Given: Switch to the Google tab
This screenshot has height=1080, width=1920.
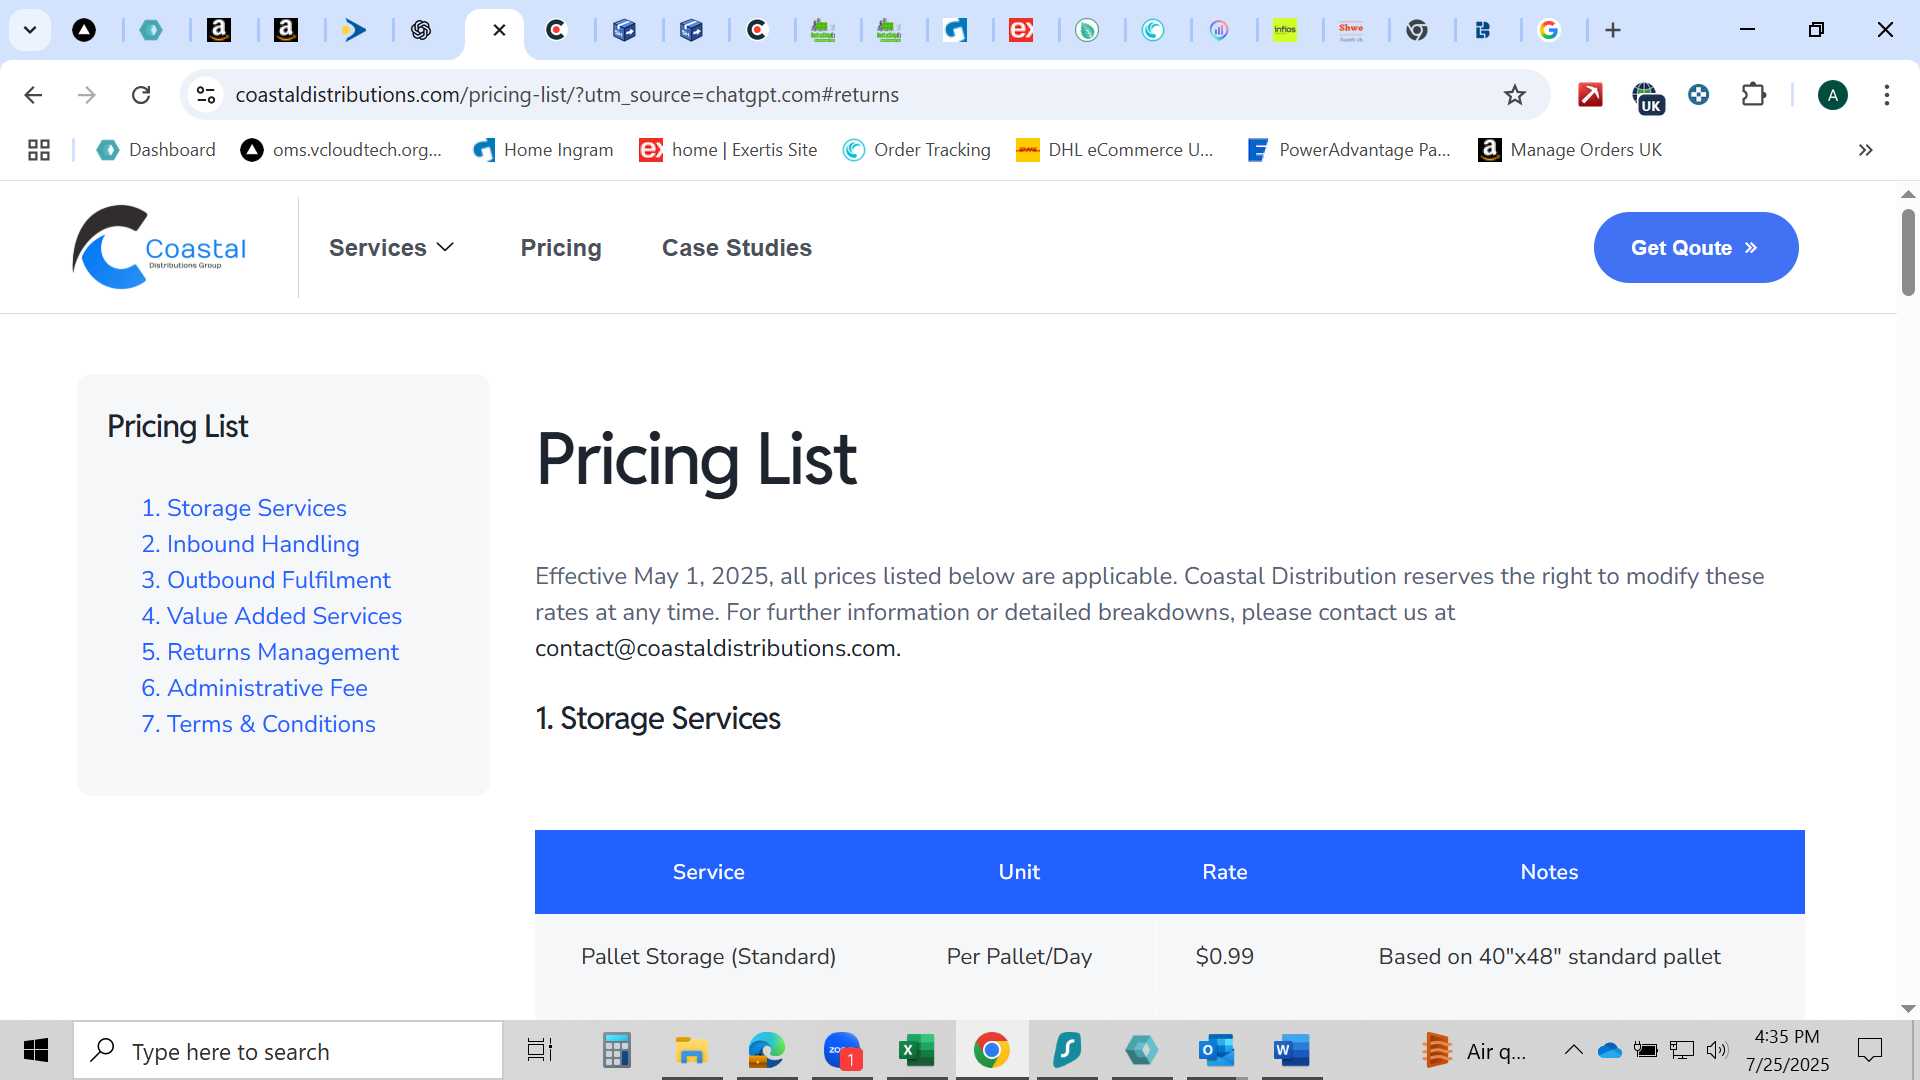Looking at the screenshot, I should click(x=1549, y=30).
